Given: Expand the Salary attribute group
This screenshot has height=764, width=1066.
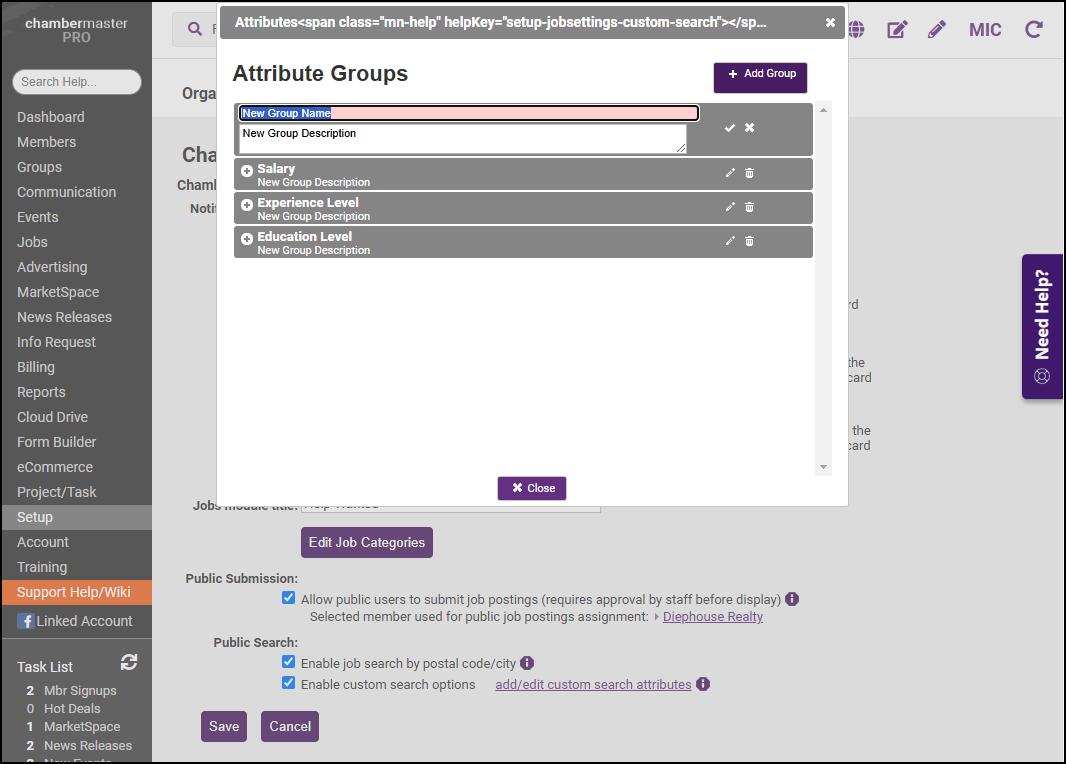Looking at the screenshot, I should 247,171.
